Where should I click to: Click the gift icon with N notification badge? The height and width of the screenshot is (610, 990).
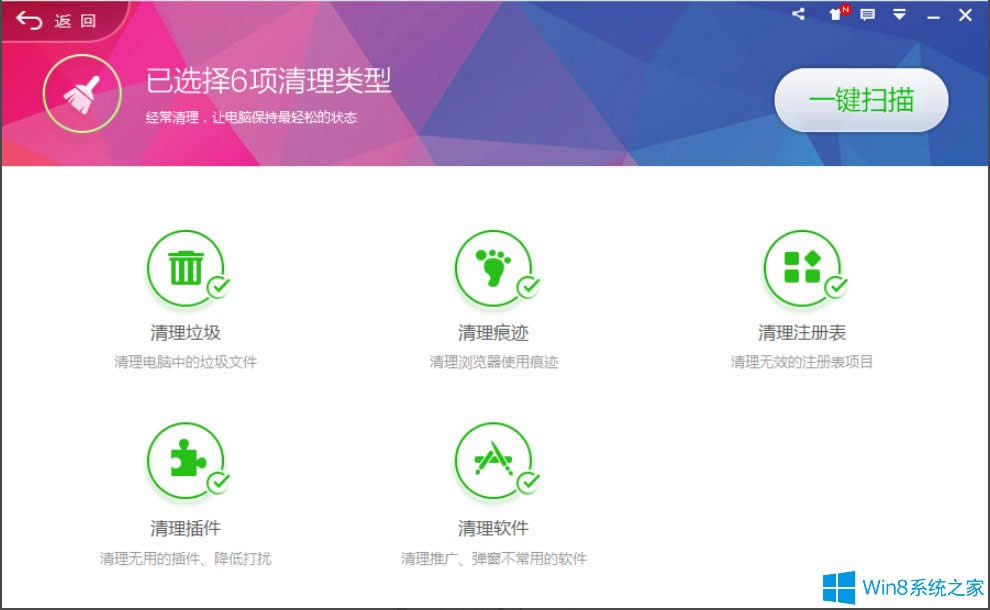[834, 16]
